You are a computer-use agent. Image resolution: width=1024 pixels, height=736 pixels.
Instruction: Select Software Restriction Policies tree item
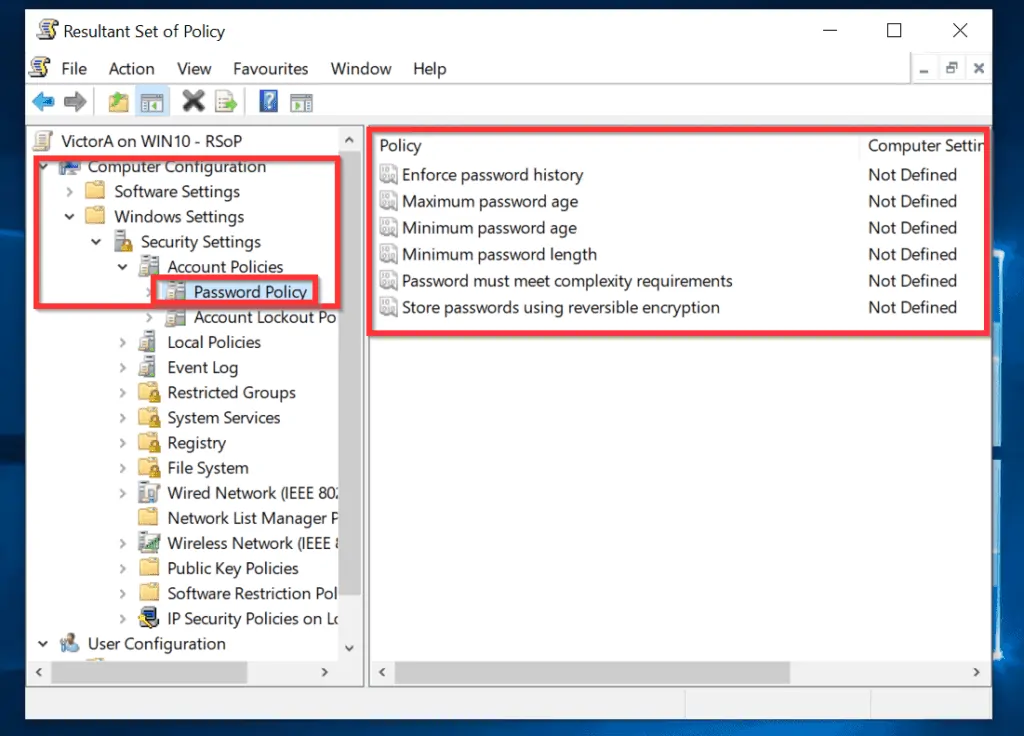tap(252, 593)
